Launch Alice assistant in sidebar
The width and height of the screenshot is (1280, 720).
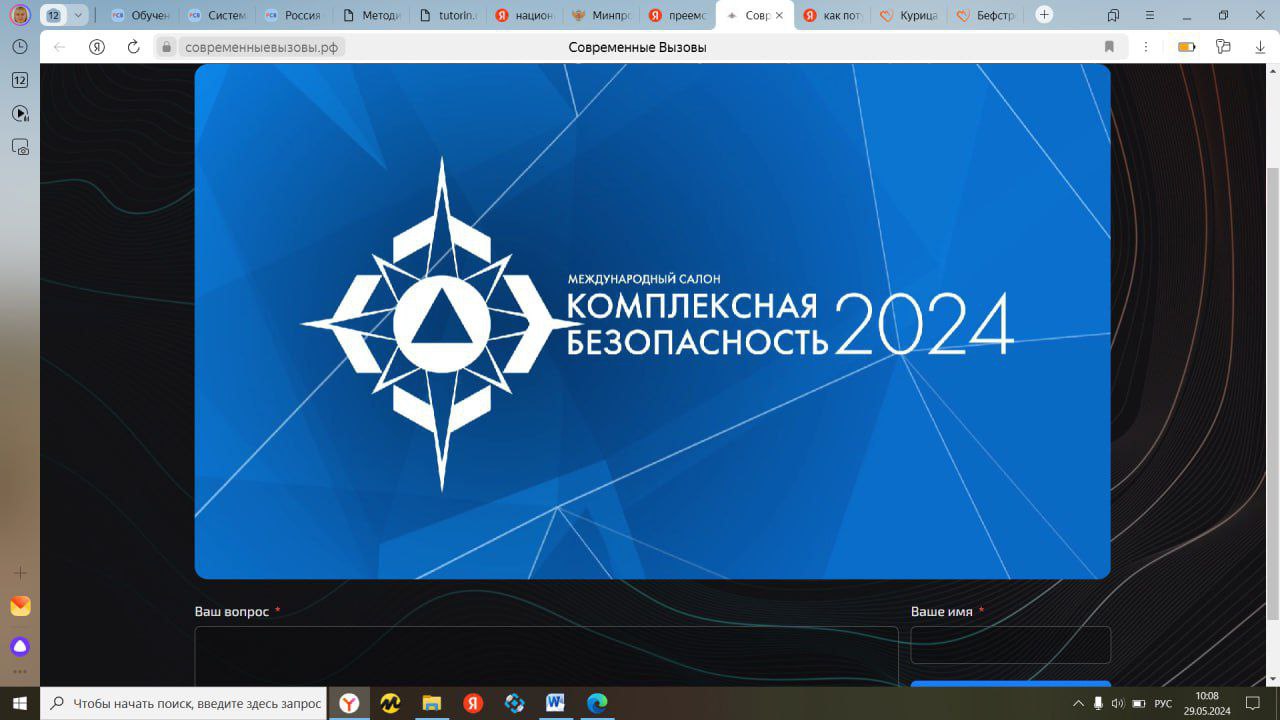click(20, 645)
